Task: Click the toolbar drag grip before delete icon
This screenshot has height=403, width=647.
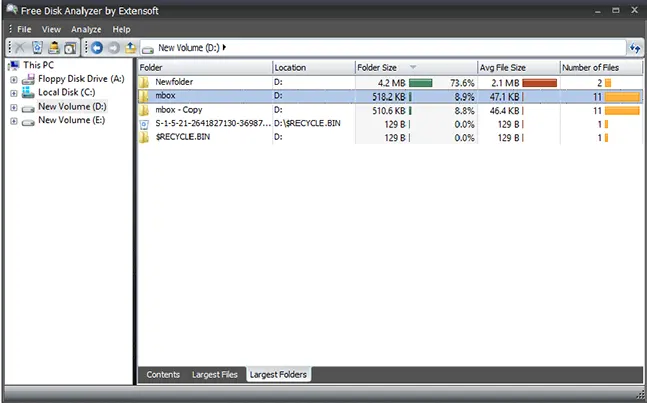Action: tap(10, 47)
